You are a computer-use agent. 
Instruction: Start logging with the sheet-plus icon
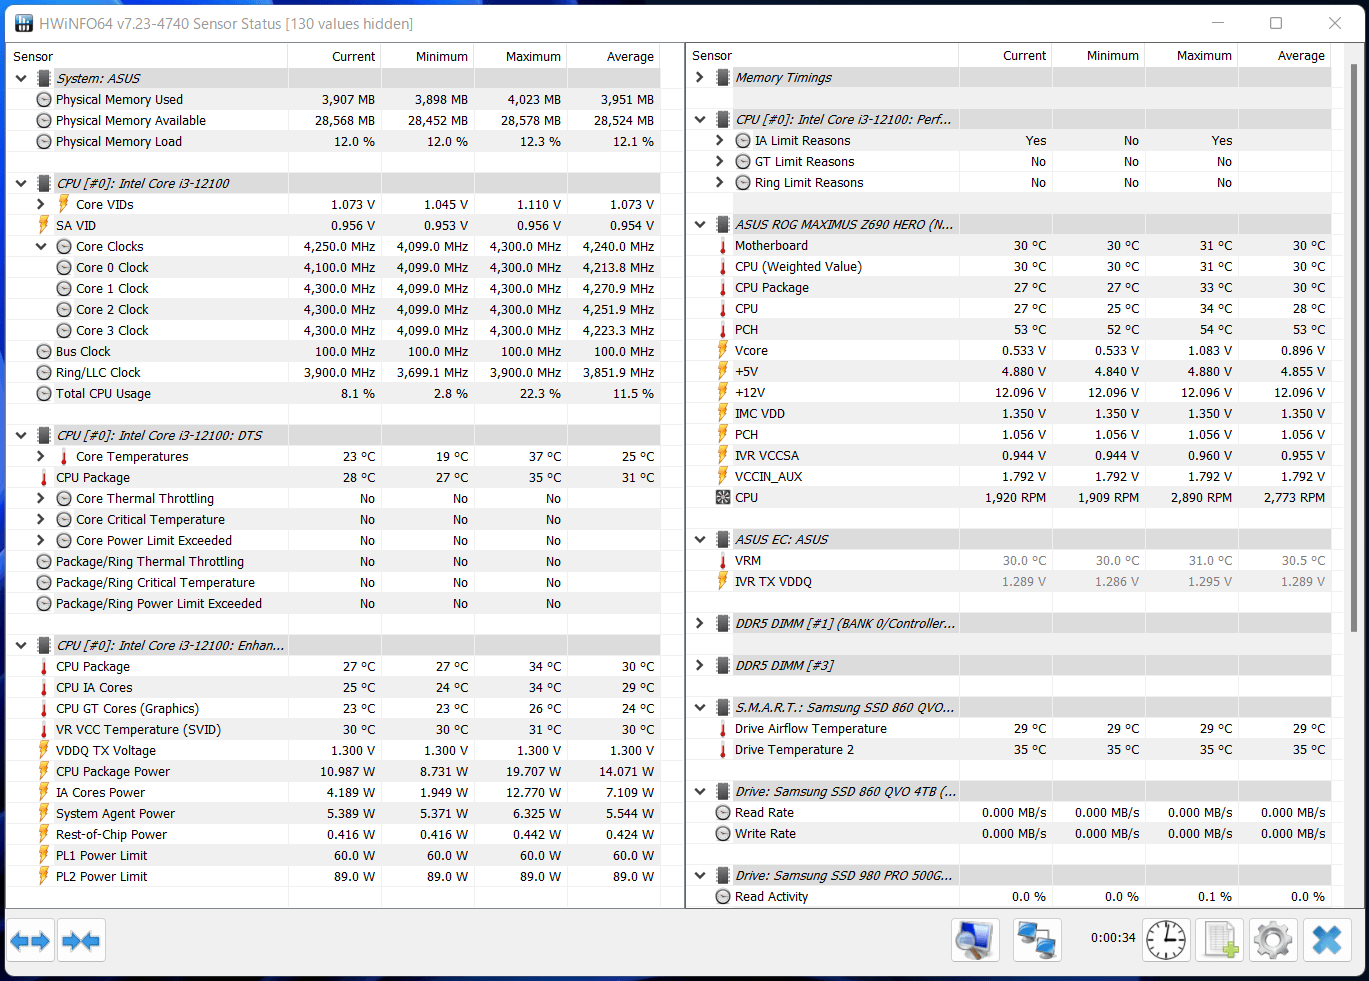1219,940
